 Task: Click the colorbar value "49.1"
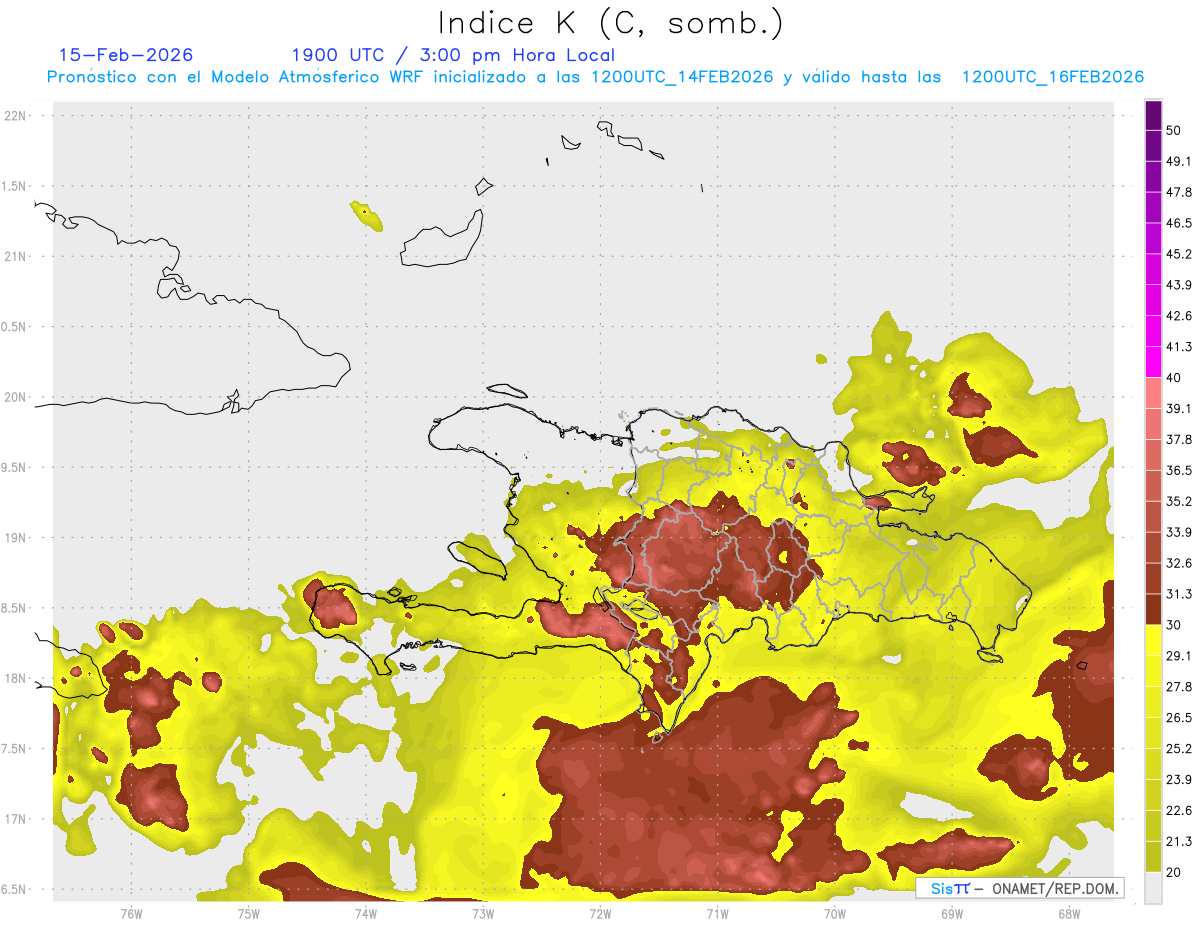pos(1179,162)
